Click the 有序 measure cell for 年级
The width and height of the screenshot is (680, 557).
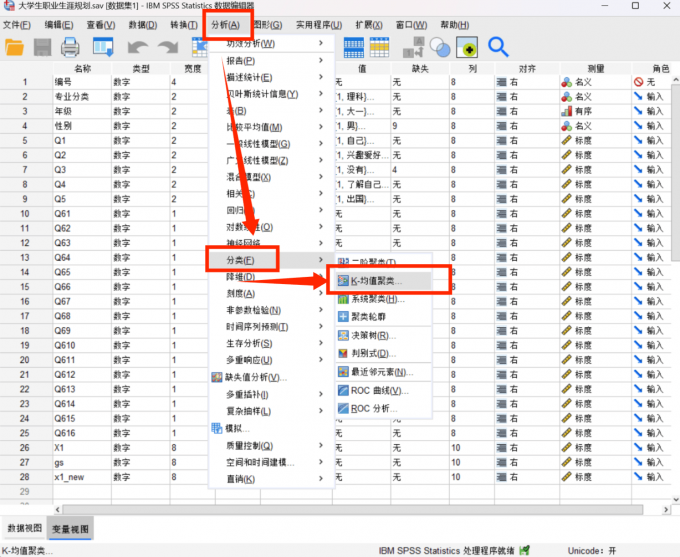click(x=595, y=111)
